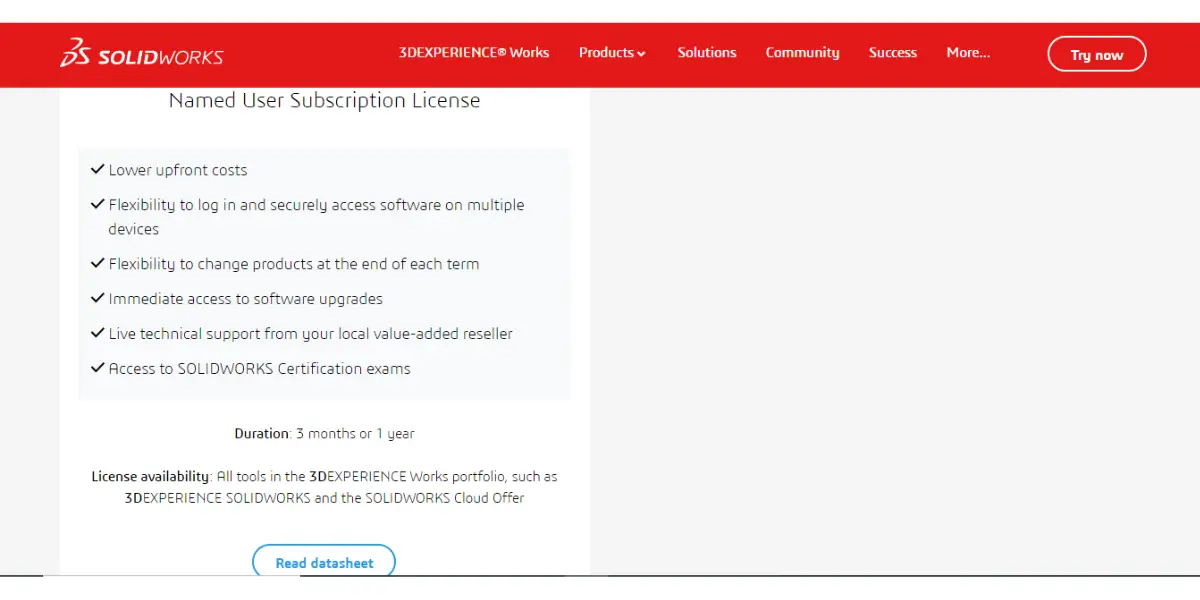Click the Read datasheet button
1200x600 pixels.
click(324, 562)
